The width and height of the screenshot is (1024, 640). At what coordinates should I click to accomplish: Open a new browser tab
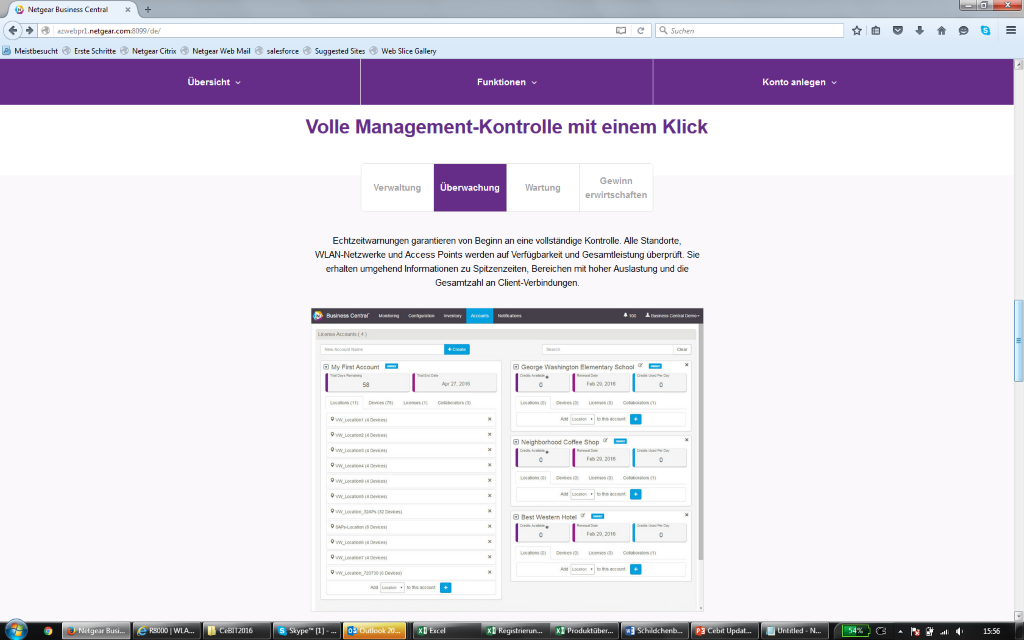click(148, 10)
